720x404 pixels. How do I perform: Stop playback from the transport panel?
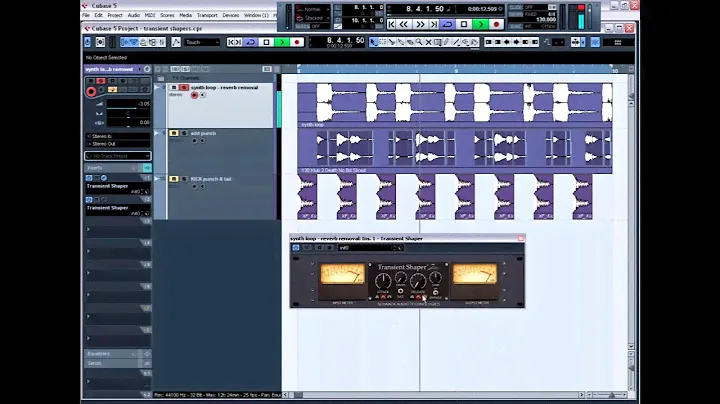465,24
